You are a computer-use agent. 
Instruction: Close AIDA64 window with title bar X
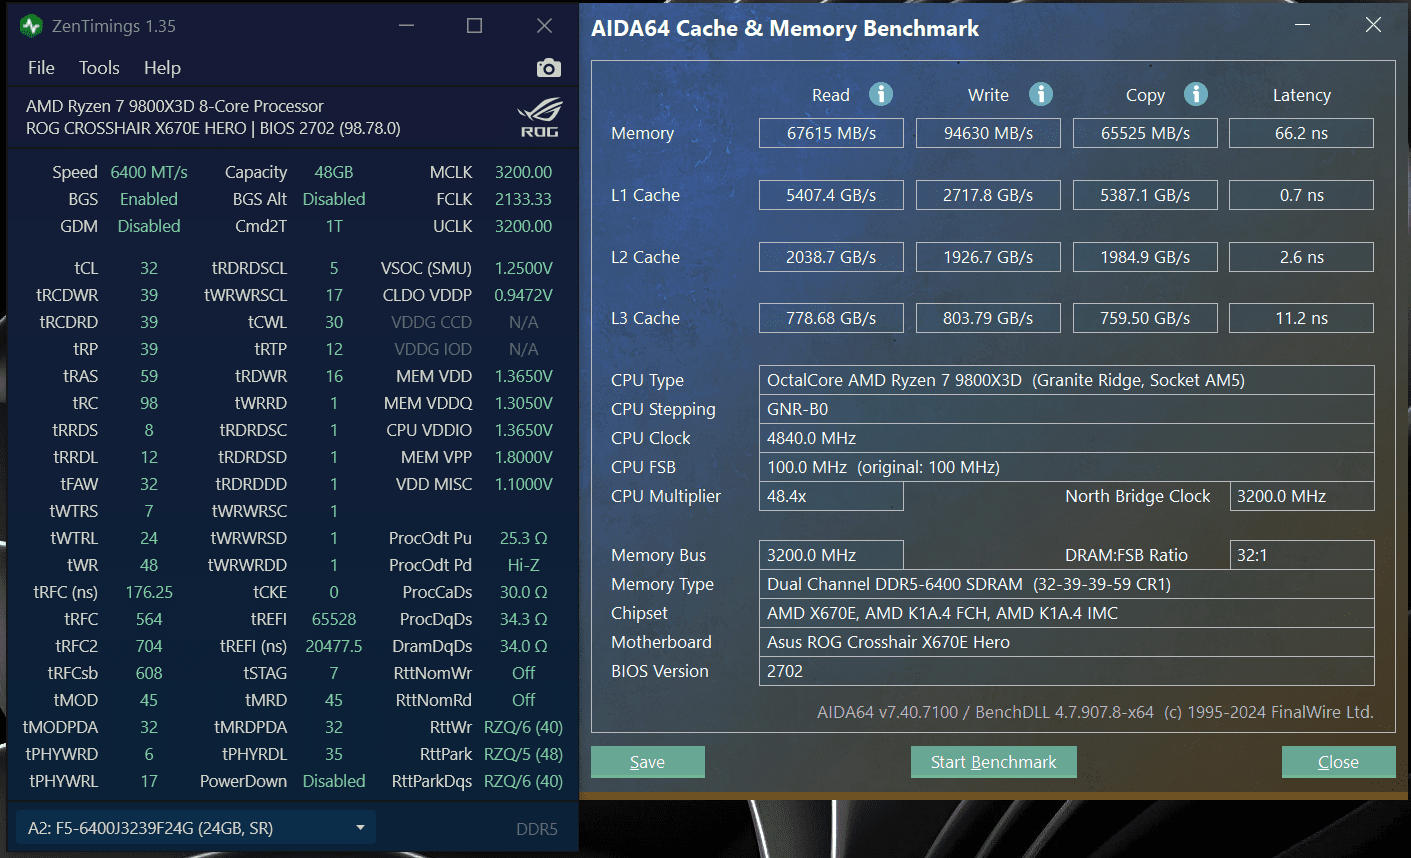click(1373, 25)
